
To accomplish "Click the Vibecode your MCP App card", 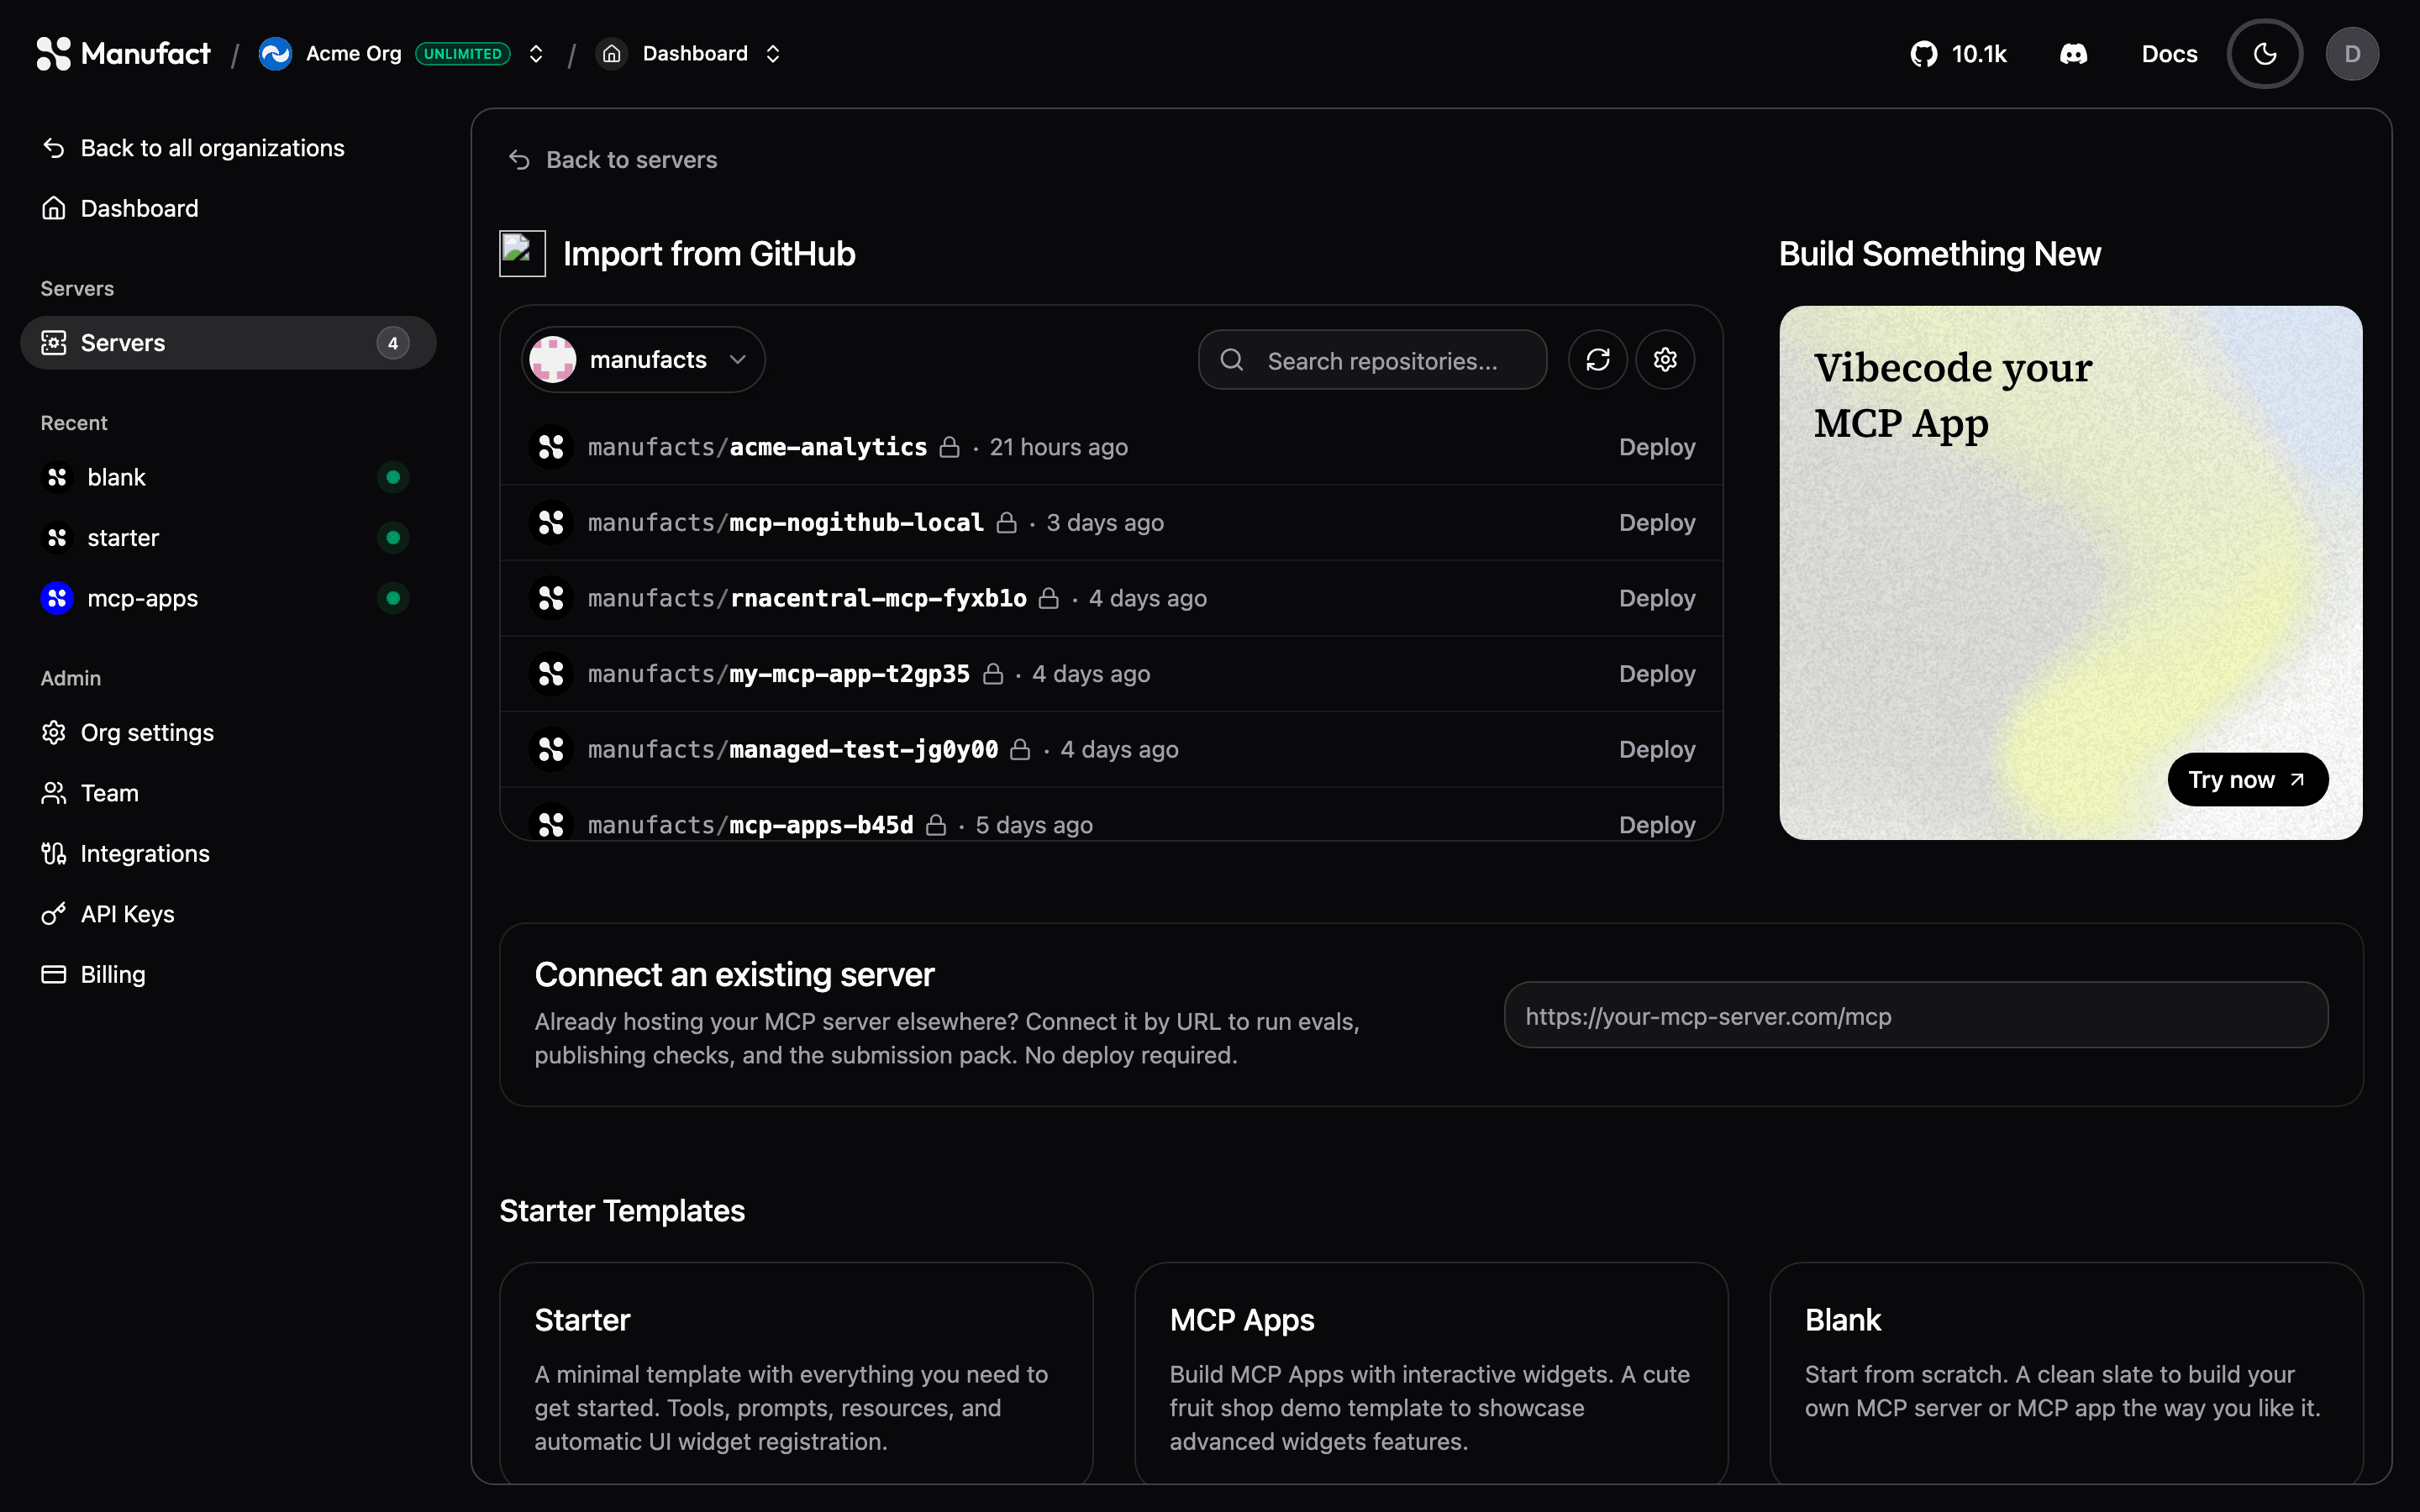I will (2070, 573).
